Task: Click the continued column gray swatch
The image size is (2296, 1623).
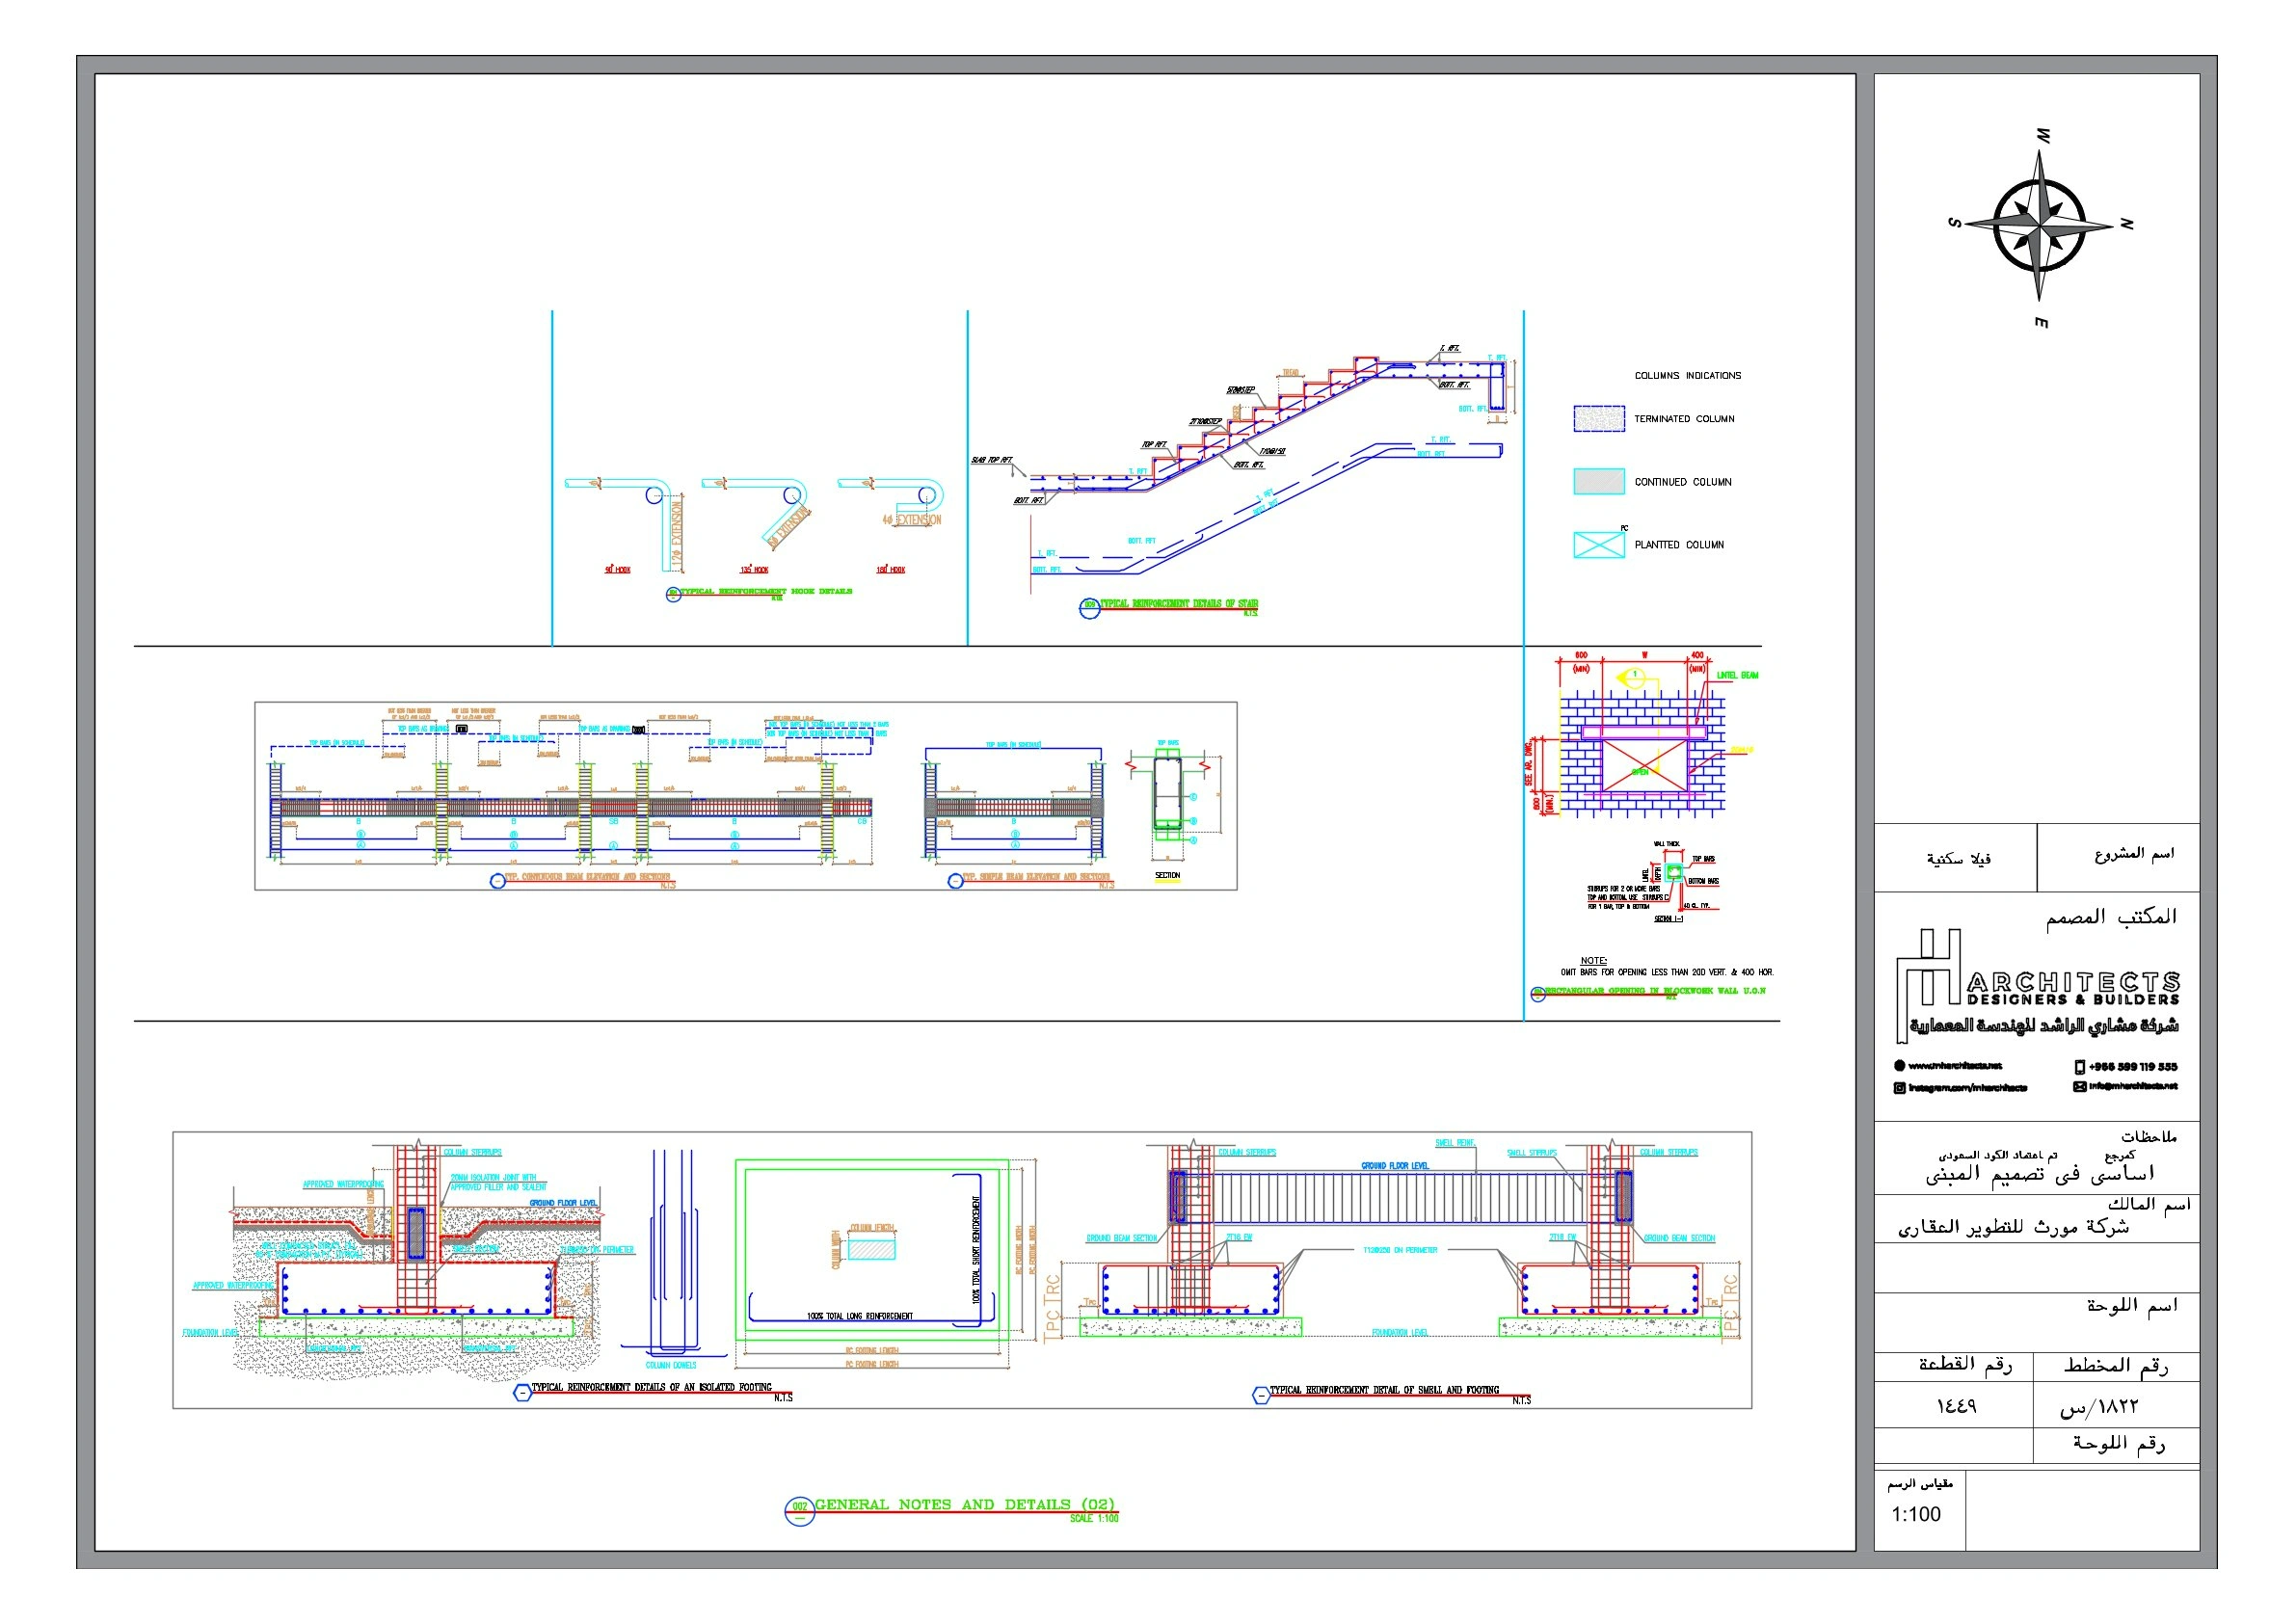Action: pos(1598,482)
